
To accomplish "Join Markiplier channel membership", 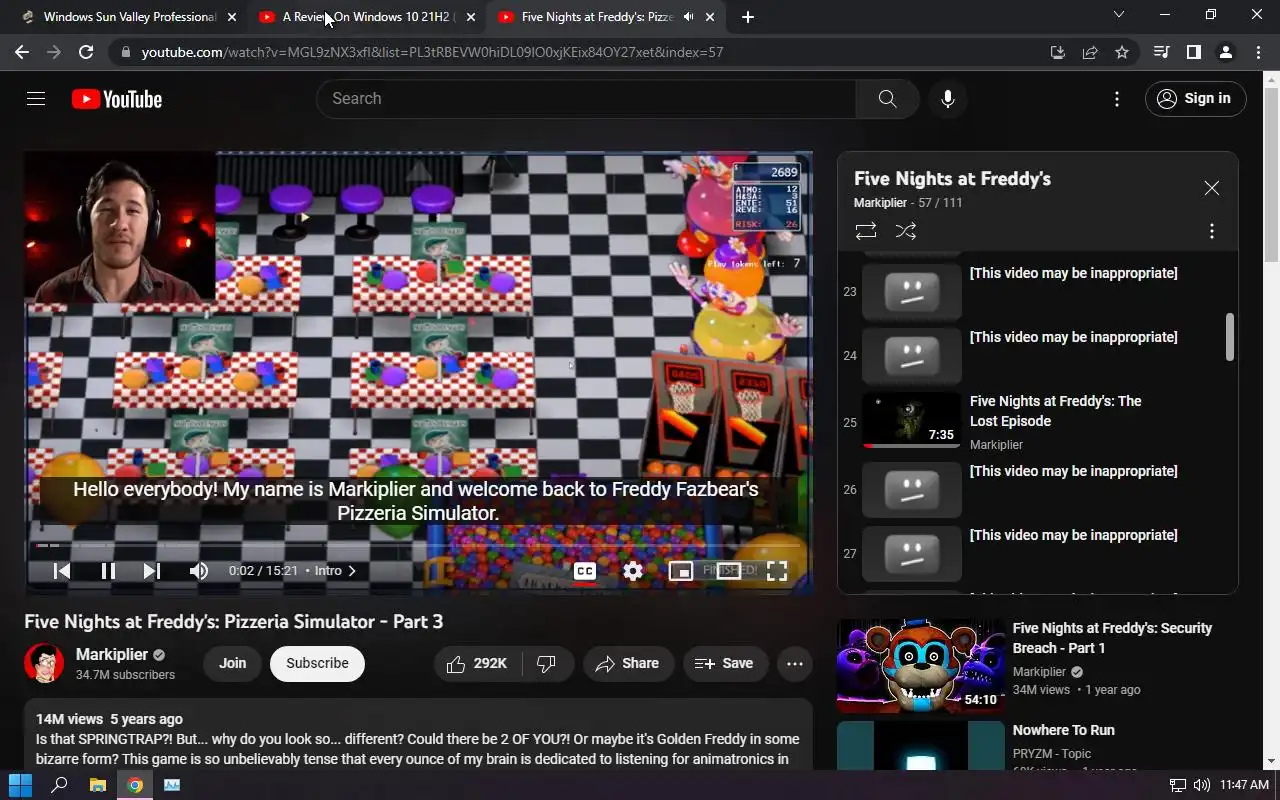I will (x=233, y=664).
